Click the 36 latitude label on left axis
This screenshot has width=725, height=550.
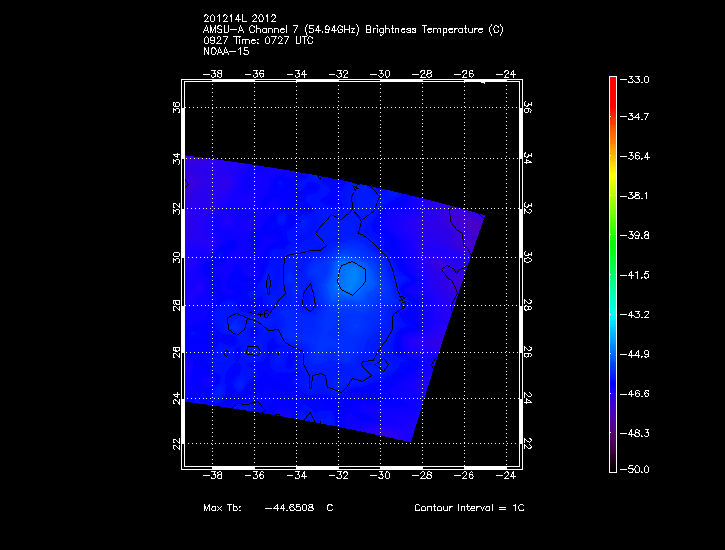176,107
